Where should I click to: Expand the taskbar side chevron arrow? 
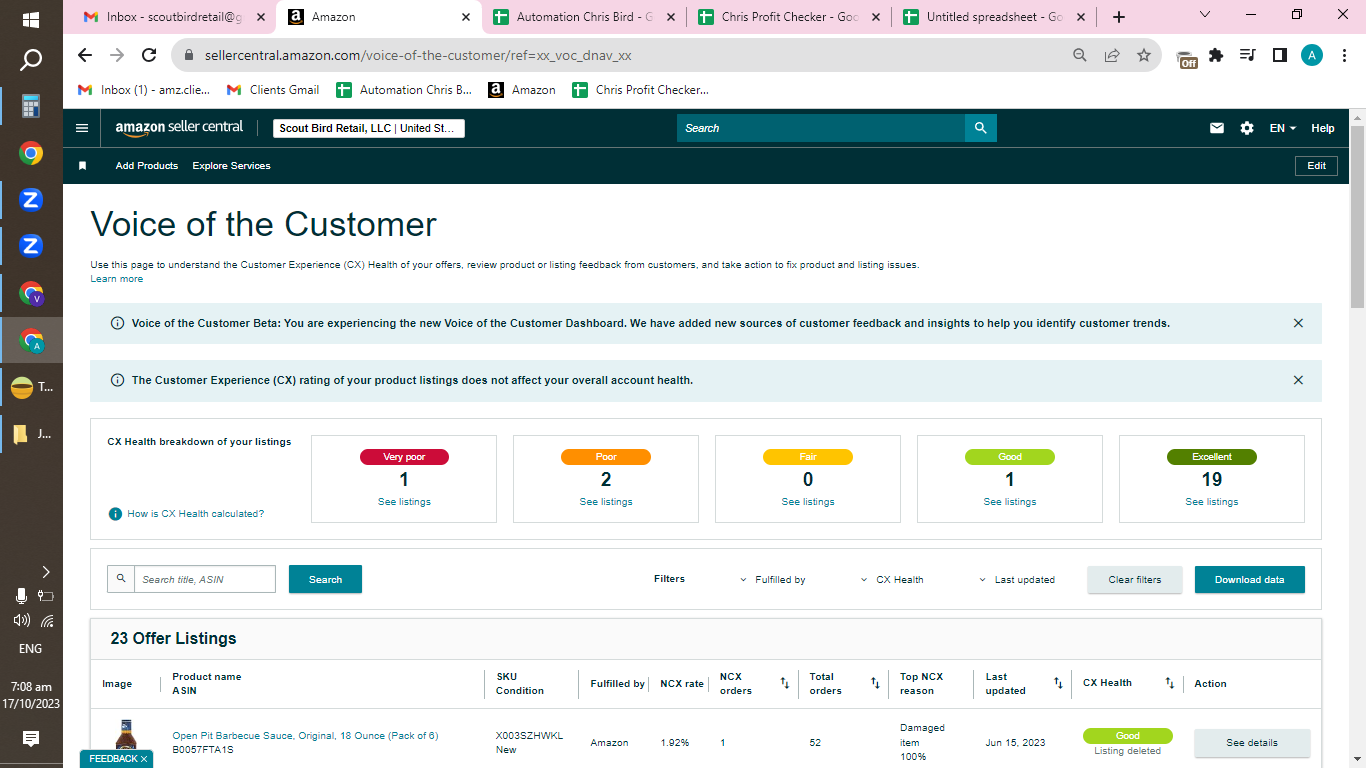[45, 572]
